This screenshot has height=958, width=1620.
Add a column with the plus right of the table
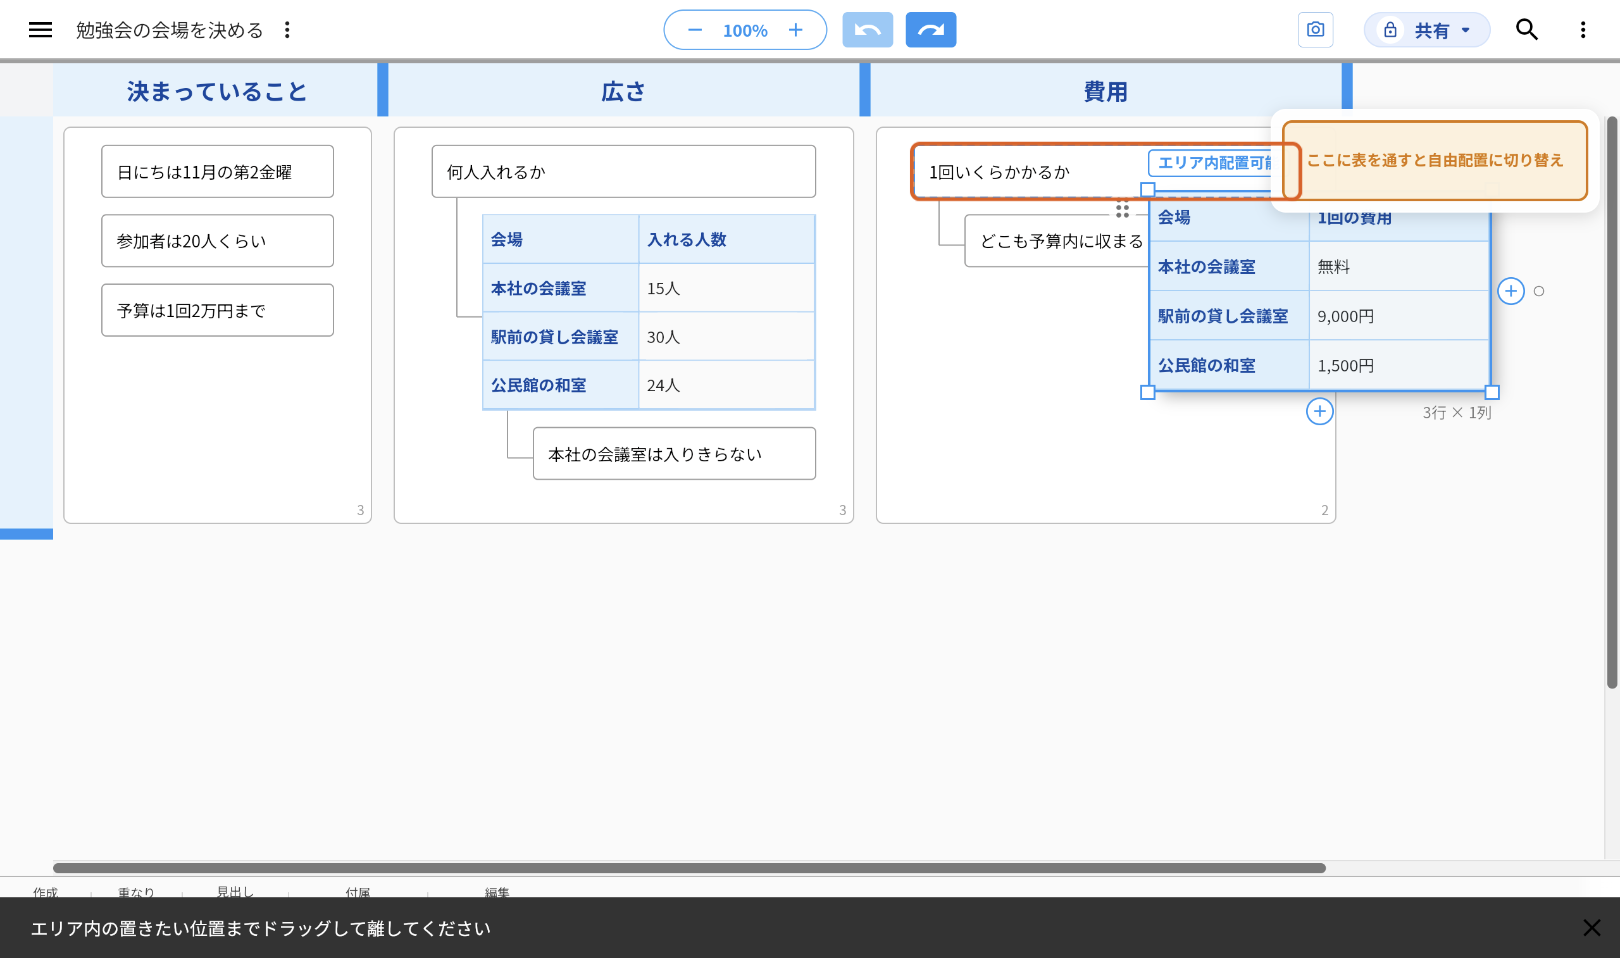pyautogui.click(x=1511, y=291)
